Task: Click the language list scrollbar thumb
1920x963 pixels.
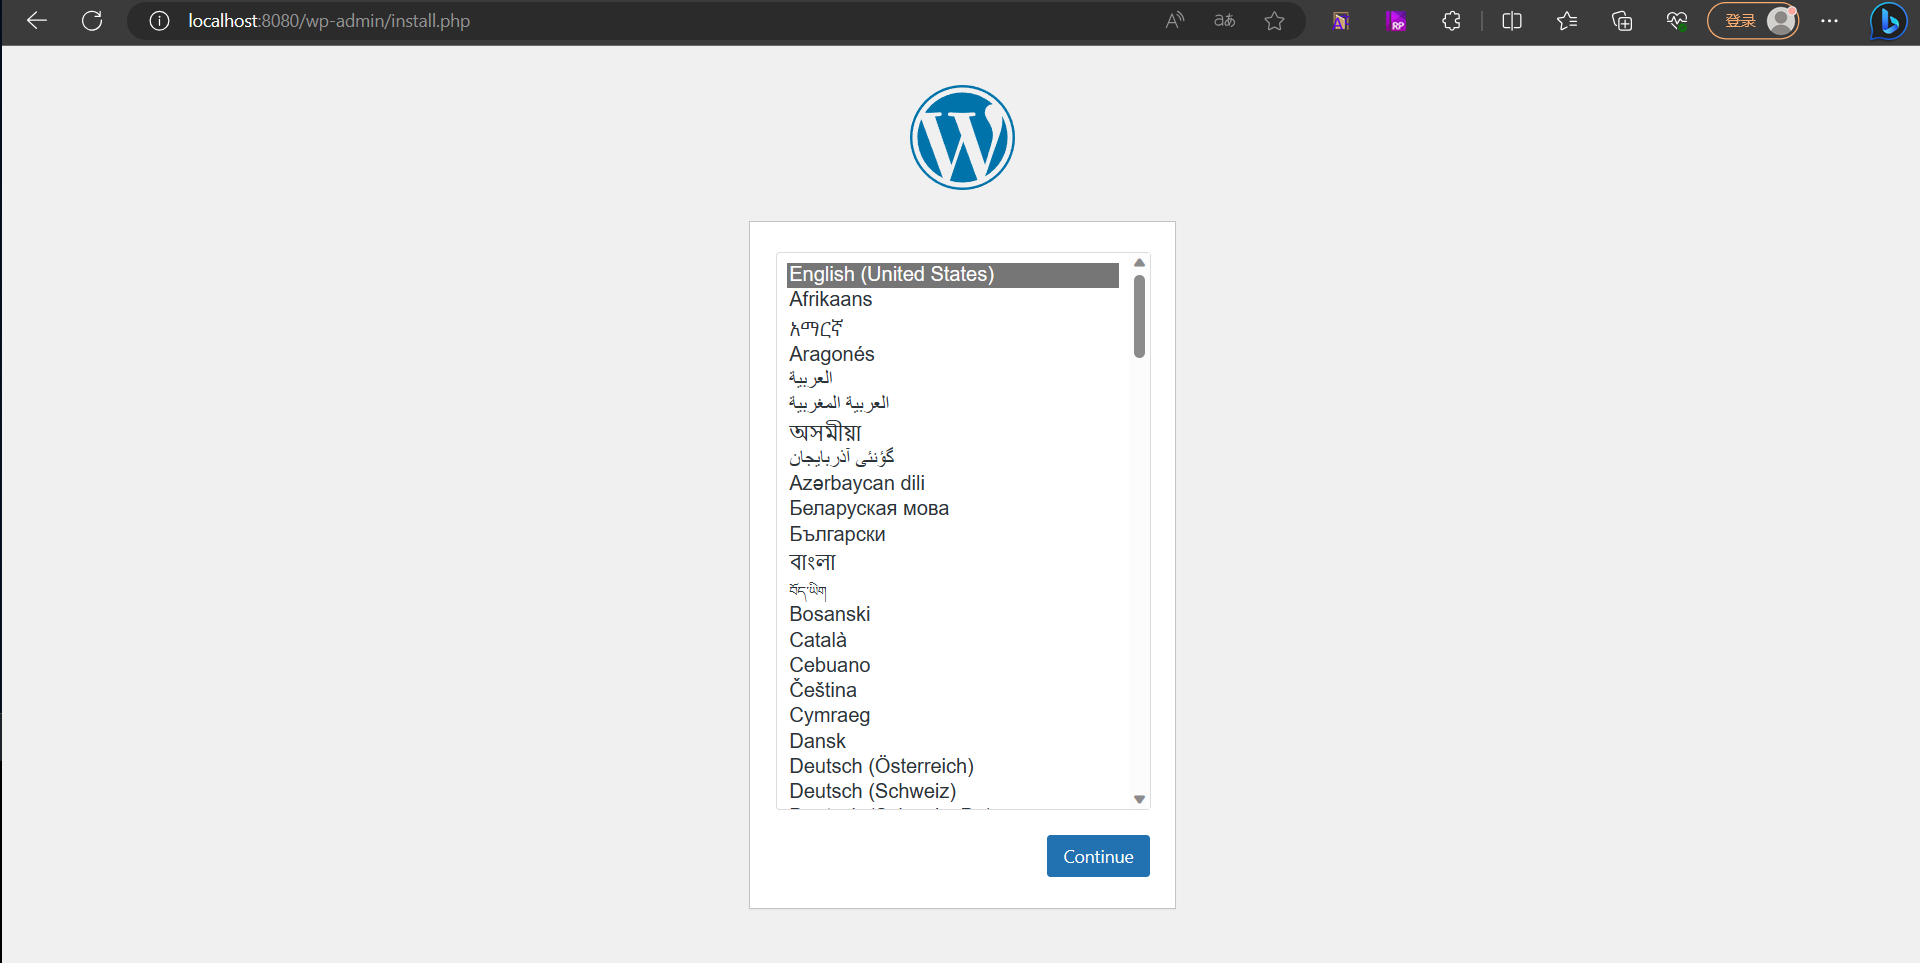Action: point(1139,316)
